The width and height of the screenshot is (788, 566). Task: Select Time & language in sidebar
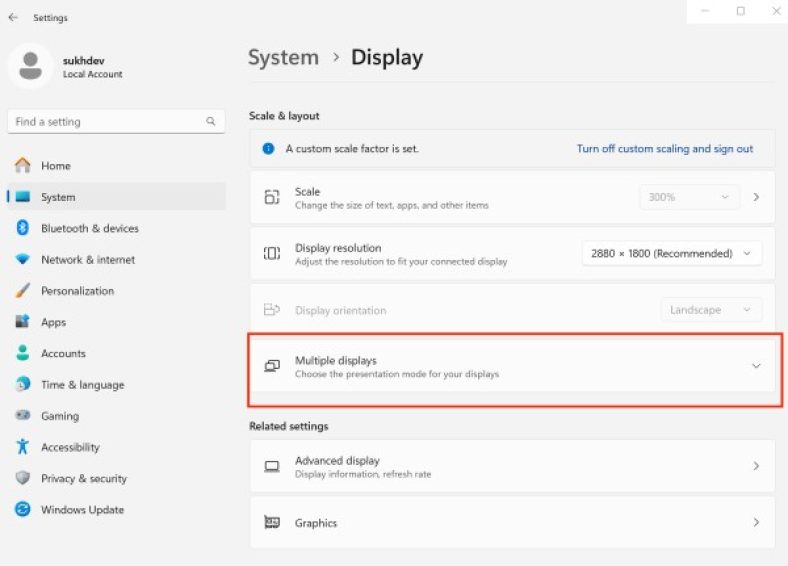tap(82, 385)
